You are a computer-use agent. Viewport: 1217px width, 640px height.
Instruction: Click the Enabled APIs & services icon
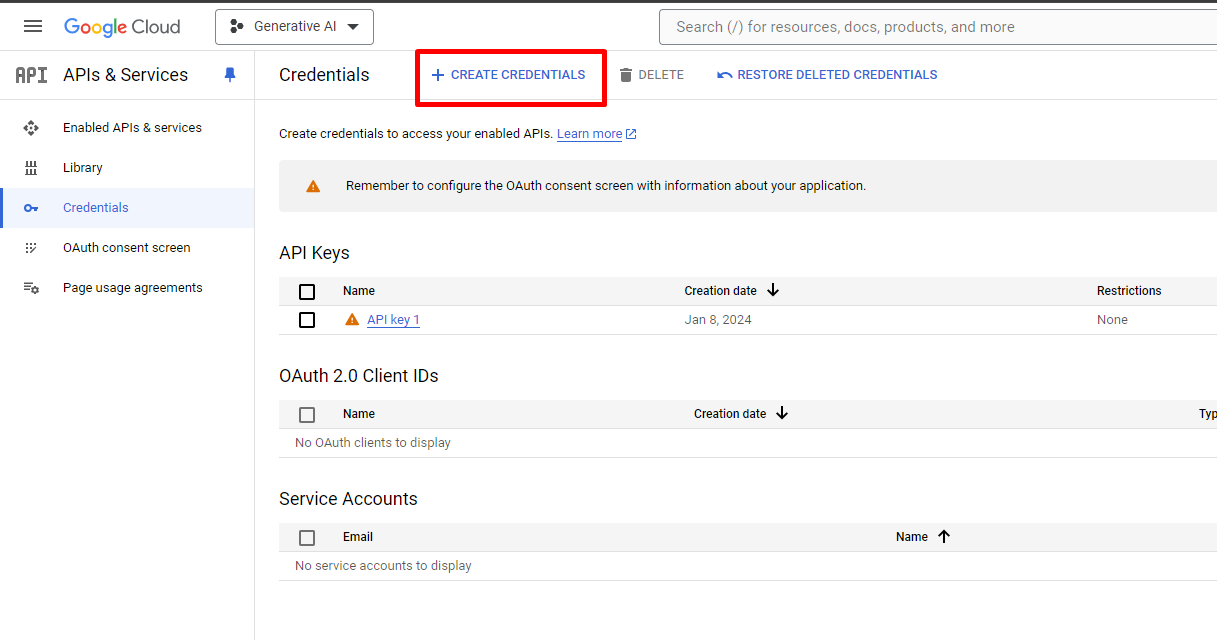pos(31,128)
